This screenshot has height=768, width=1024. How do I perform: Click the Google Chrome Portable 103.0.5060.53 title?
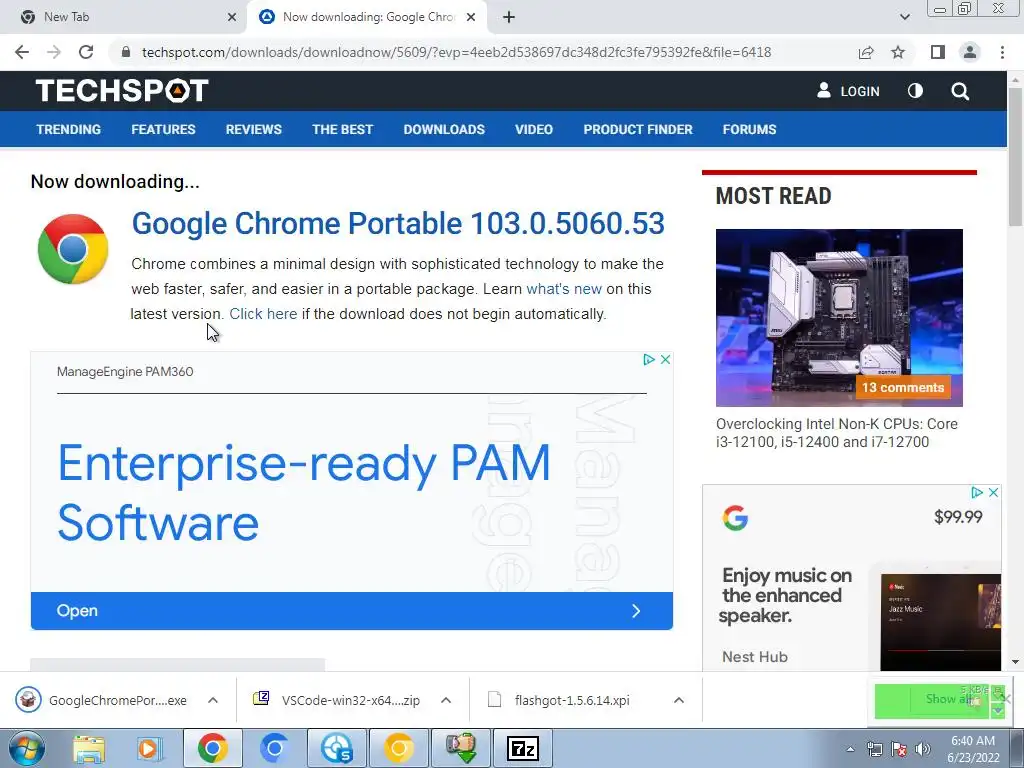click(398, 223)
